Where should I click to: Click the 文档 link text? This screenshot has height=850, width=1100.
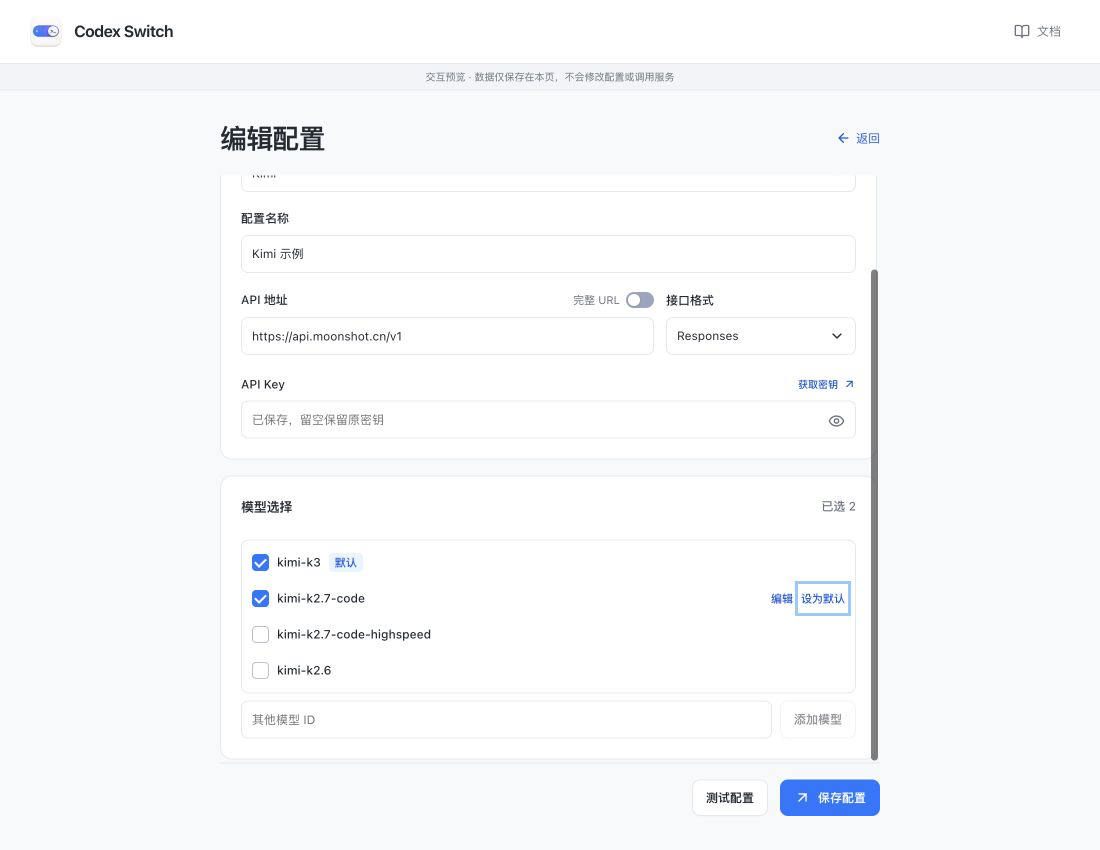(1049, 31)
